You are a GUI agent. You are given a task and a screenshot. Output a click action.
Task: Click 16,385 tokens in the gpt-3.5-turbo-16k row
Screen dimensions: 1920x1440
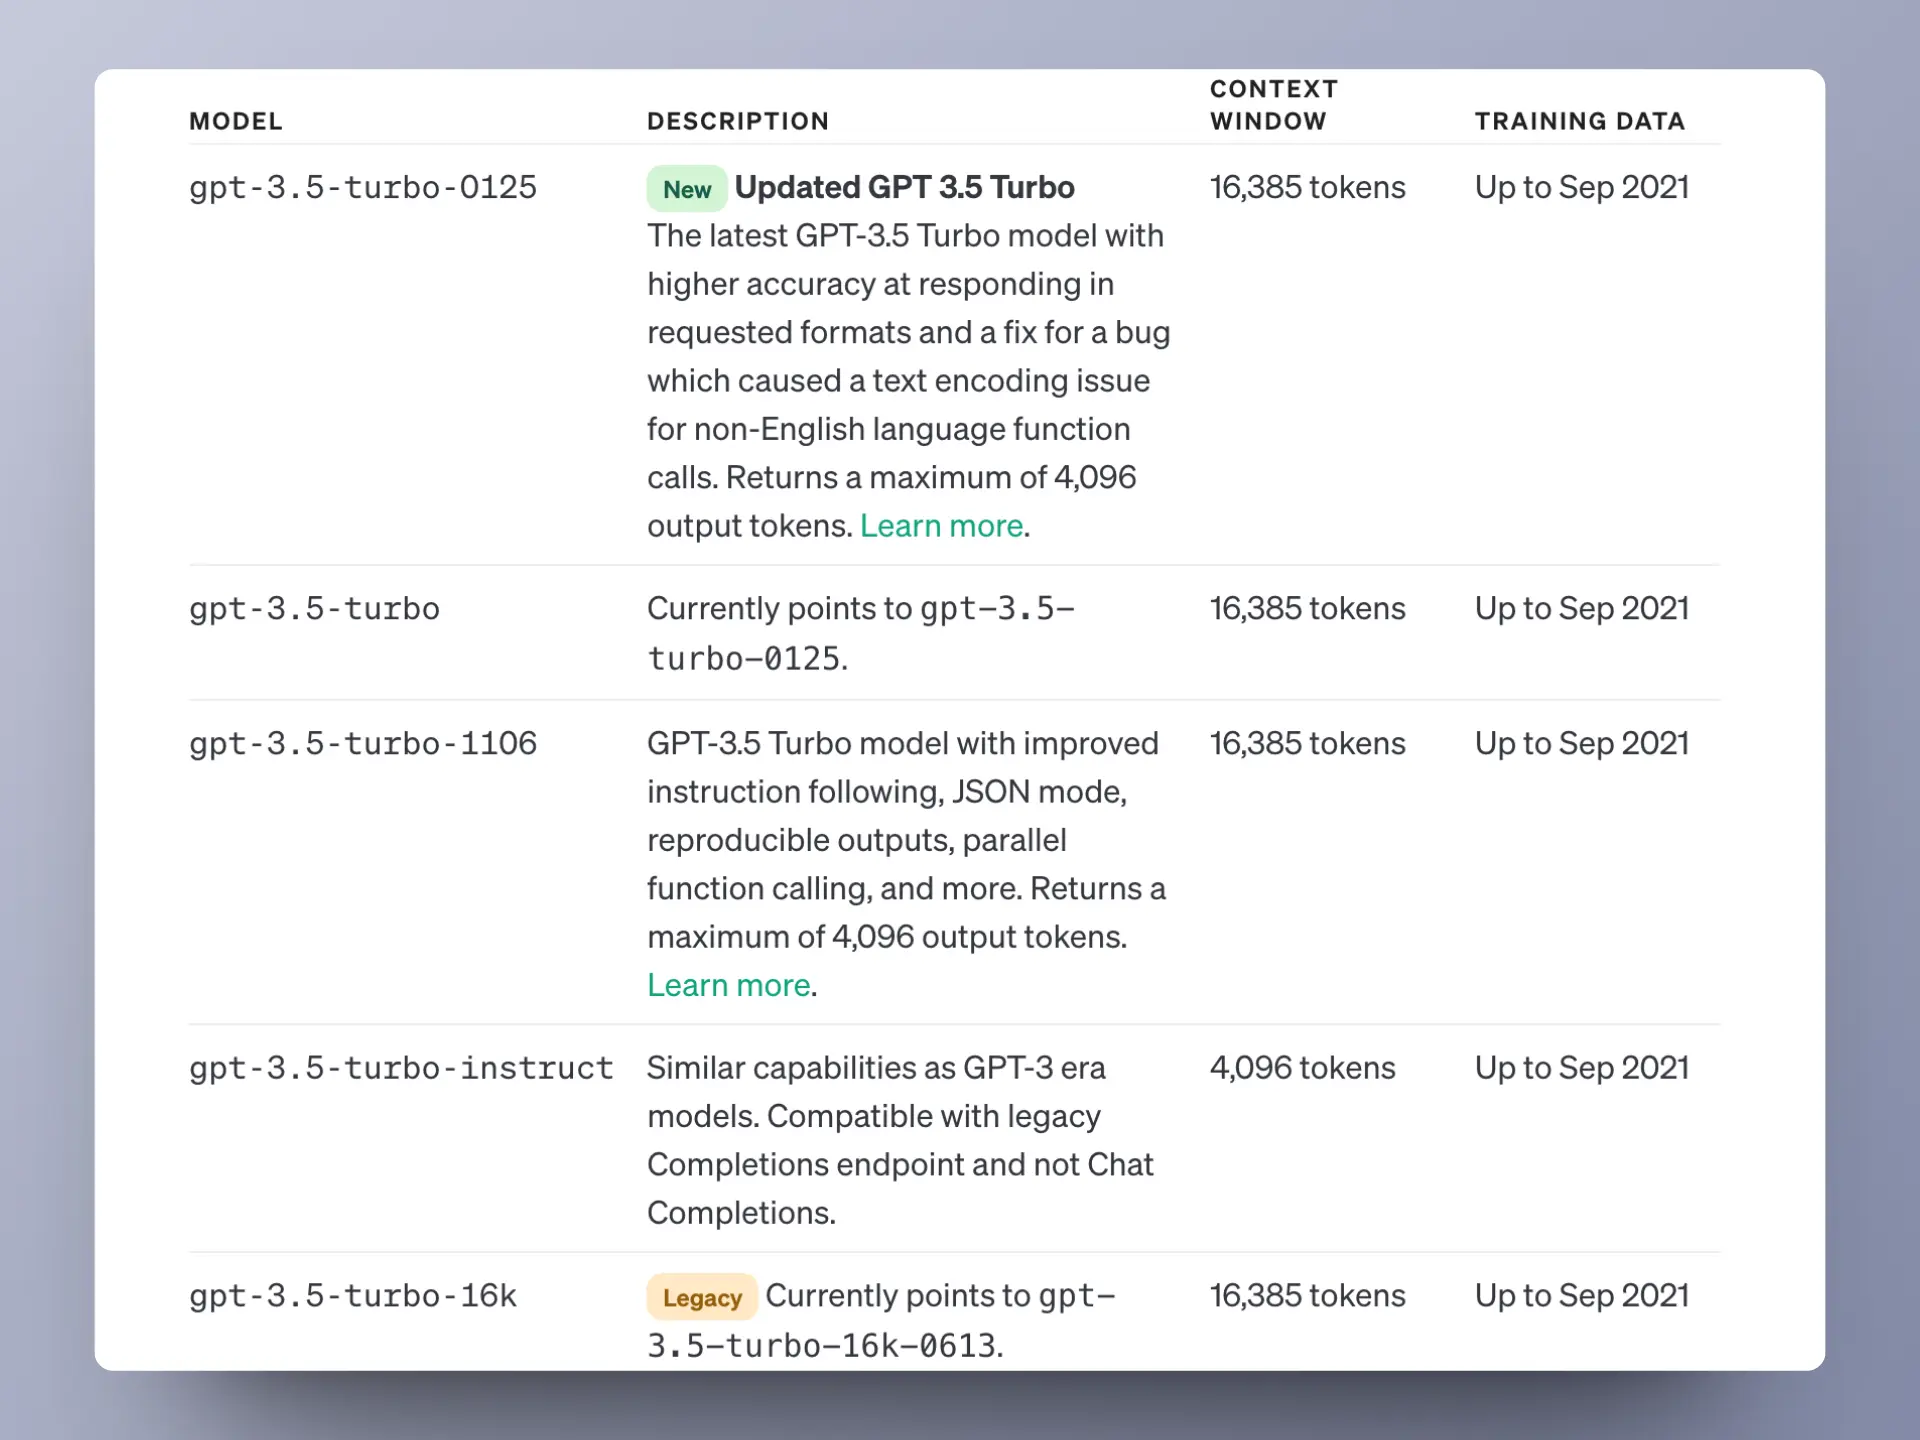click(1307, 1296)
